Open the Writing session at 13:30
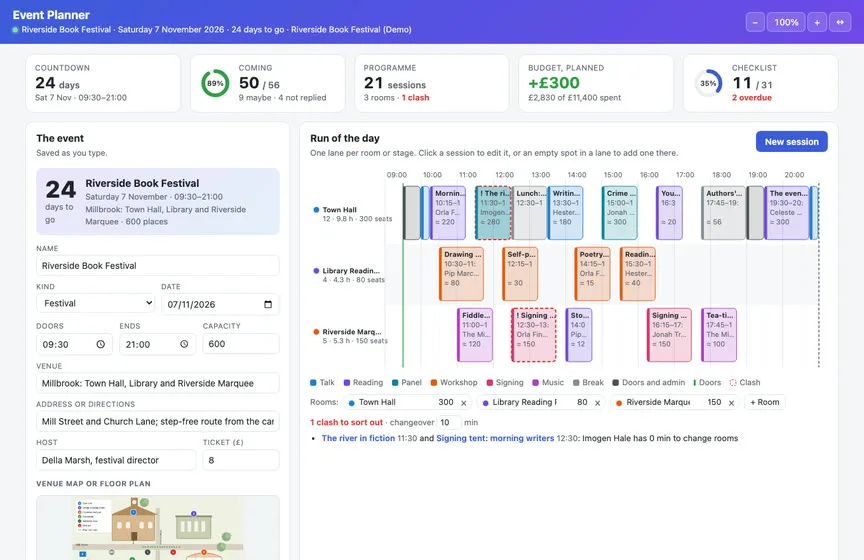The image size is (864, 560). pos(565,213)
